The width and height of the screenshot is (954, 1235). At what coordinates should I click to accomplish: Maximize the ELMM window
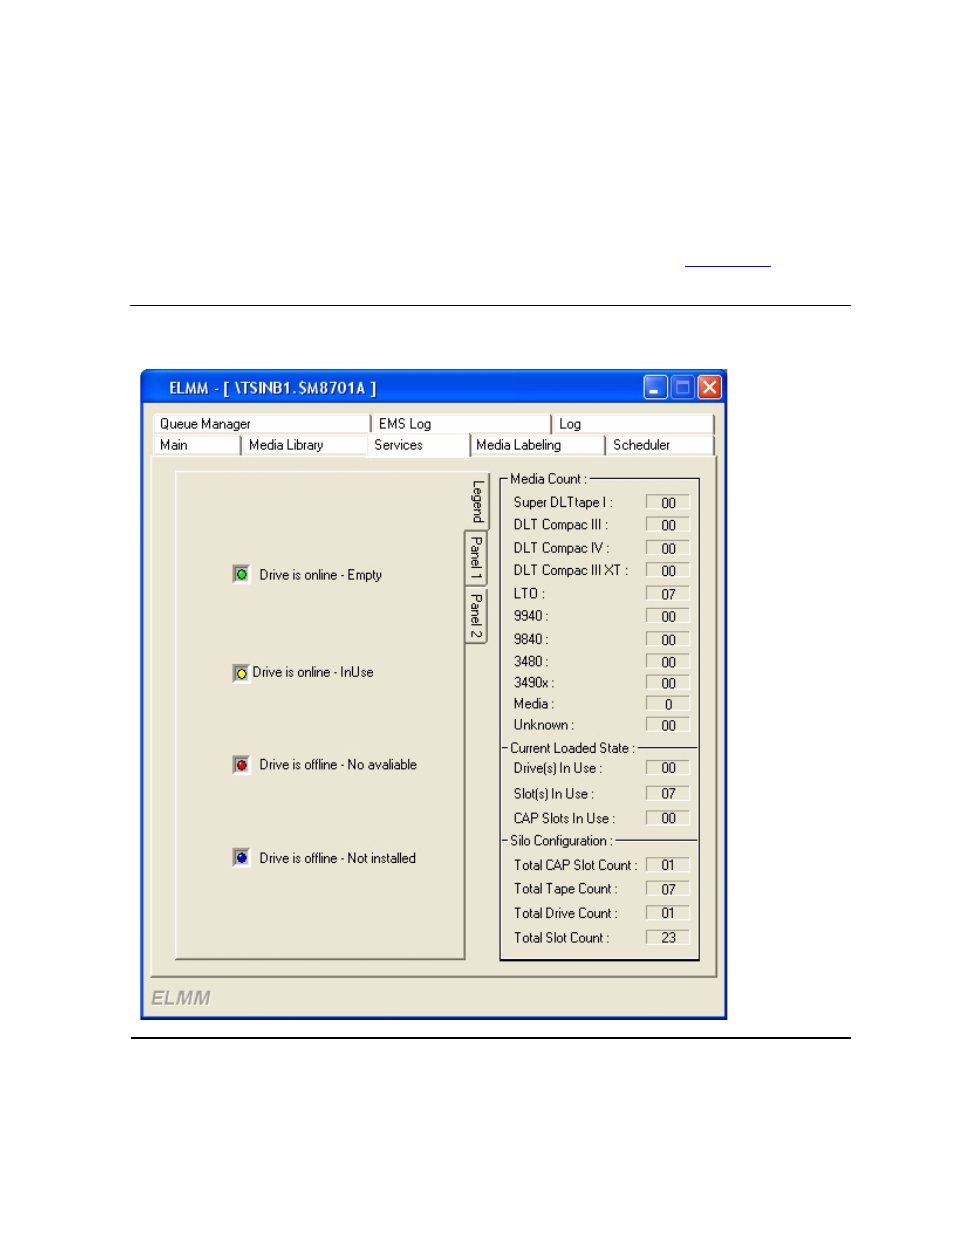[x=683, y=388]
